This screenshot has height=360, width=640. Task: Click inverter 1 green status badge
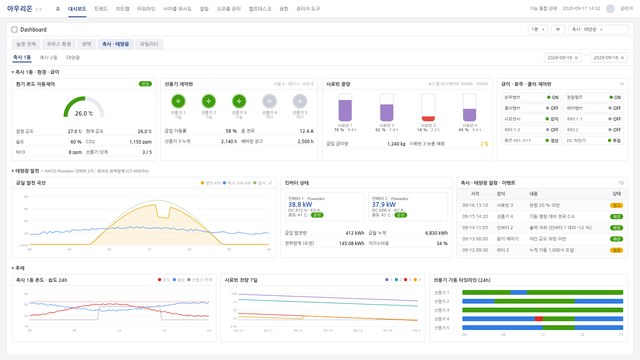(x=317, y=215)
